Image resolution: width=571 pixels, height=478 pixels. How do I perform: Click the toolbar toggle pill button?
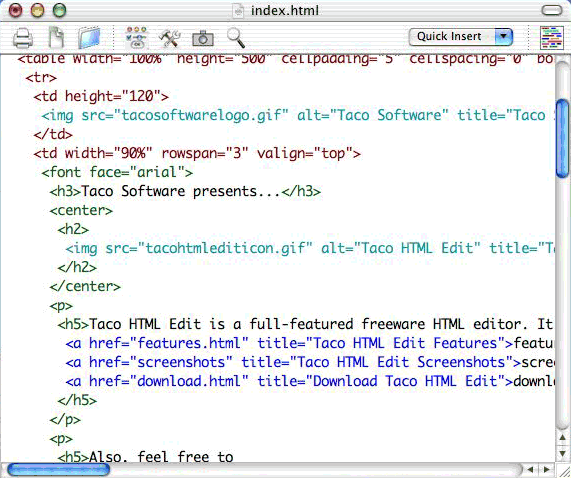tap(552, 10)
